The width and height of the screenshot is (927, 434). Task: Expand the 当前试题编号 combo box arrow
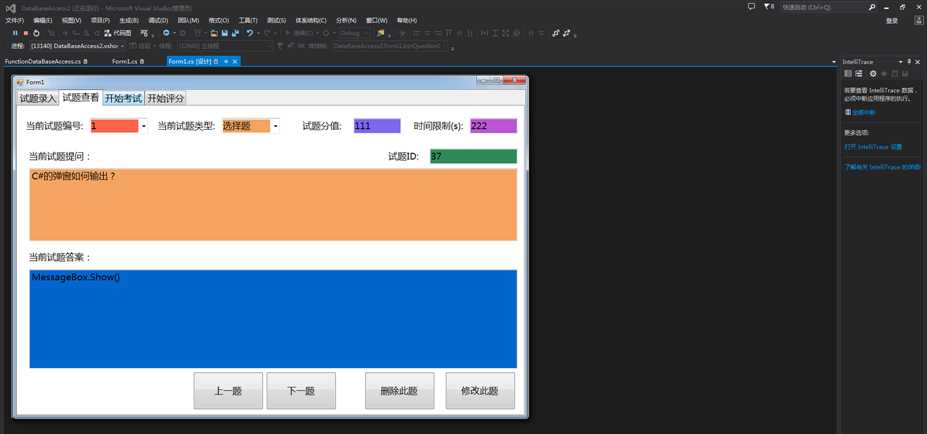pos(143,126)
